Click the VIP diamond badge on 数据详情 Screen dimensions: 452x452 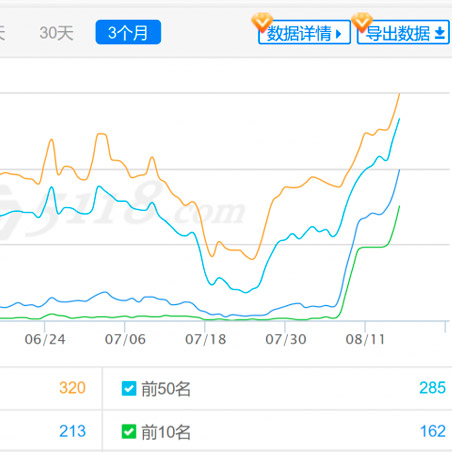[x=262, y=22]
